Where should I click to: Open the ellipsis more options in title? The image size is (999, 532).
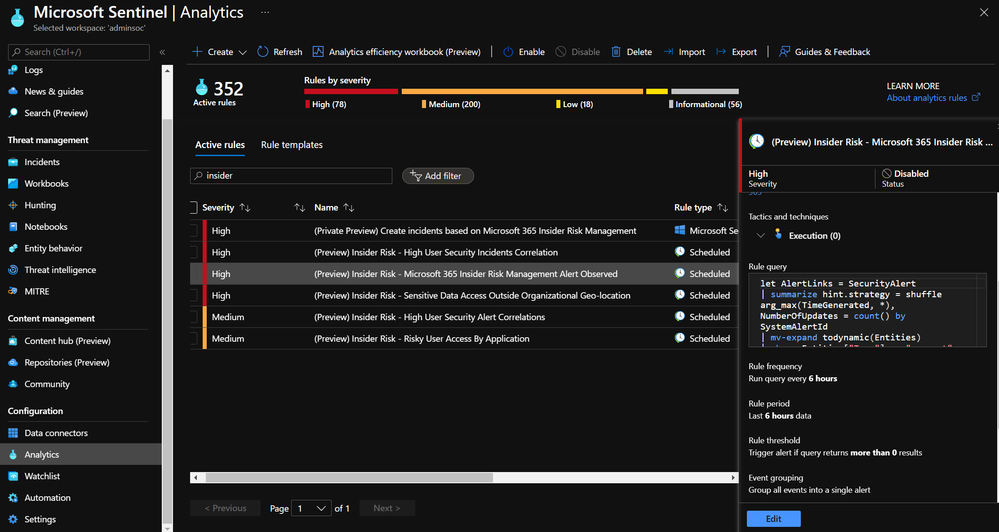(265, 13)
